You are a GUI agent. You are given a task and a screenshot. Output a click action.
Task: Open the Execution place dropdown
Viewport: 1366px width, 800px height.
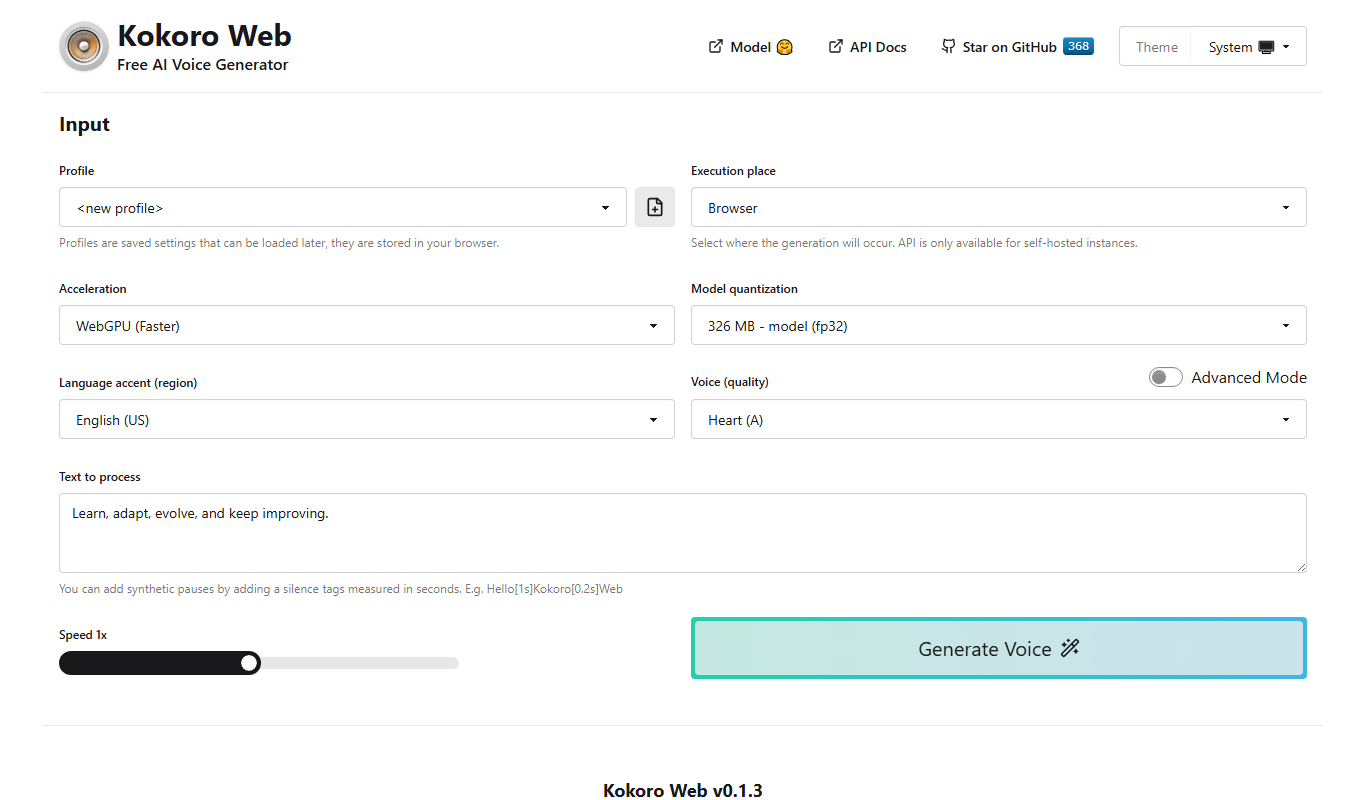pyautogui.click(x=998, y=207)
